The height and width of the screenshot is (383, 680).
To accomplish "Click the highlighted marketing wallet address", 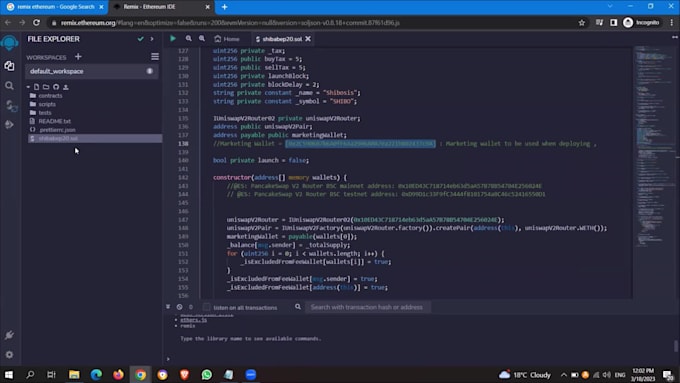I will [x=360, y=144].
